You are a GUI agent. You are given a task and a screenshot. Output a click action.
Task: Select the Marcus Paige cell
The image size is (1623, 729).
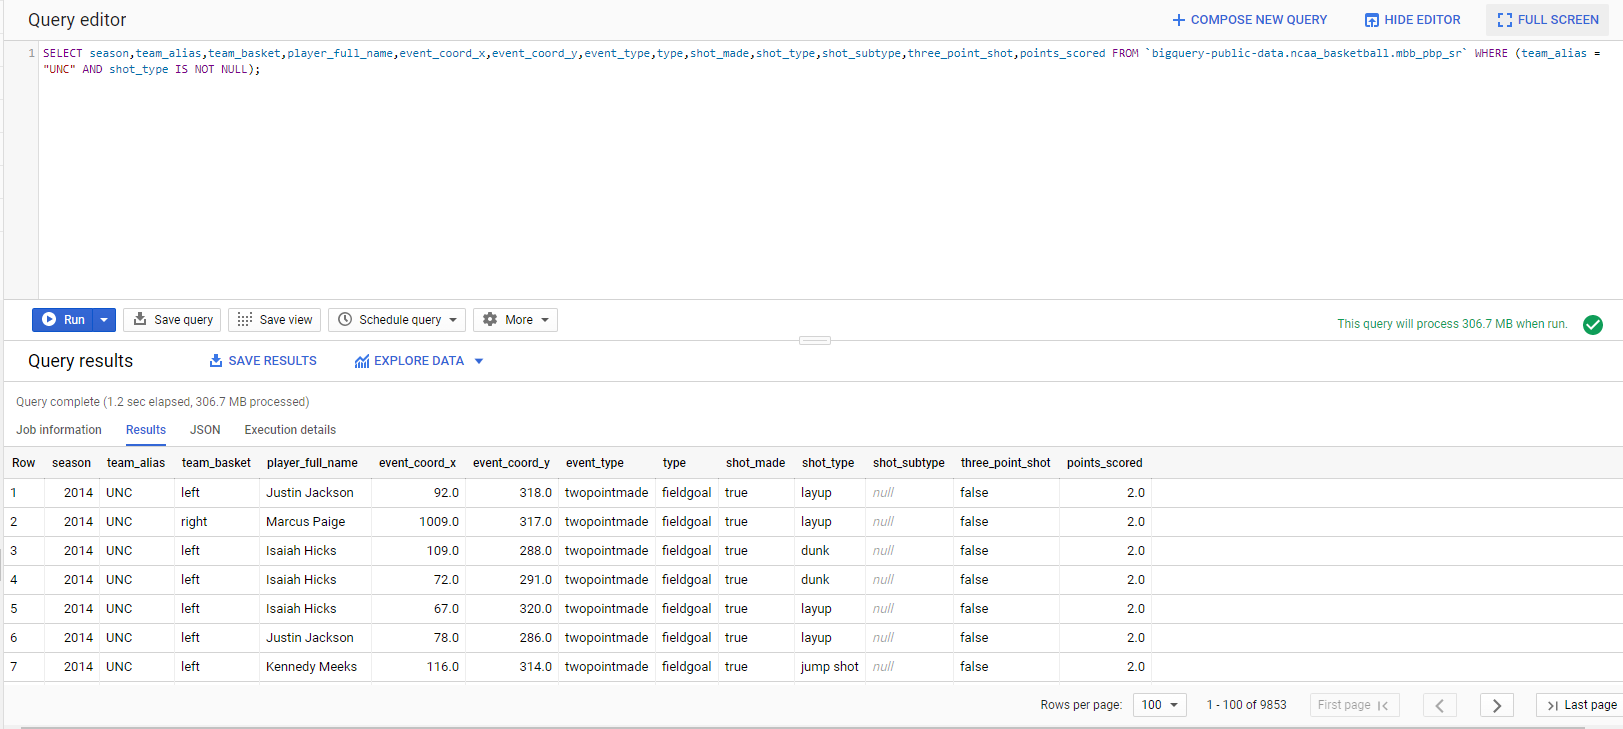coord(306,522)
